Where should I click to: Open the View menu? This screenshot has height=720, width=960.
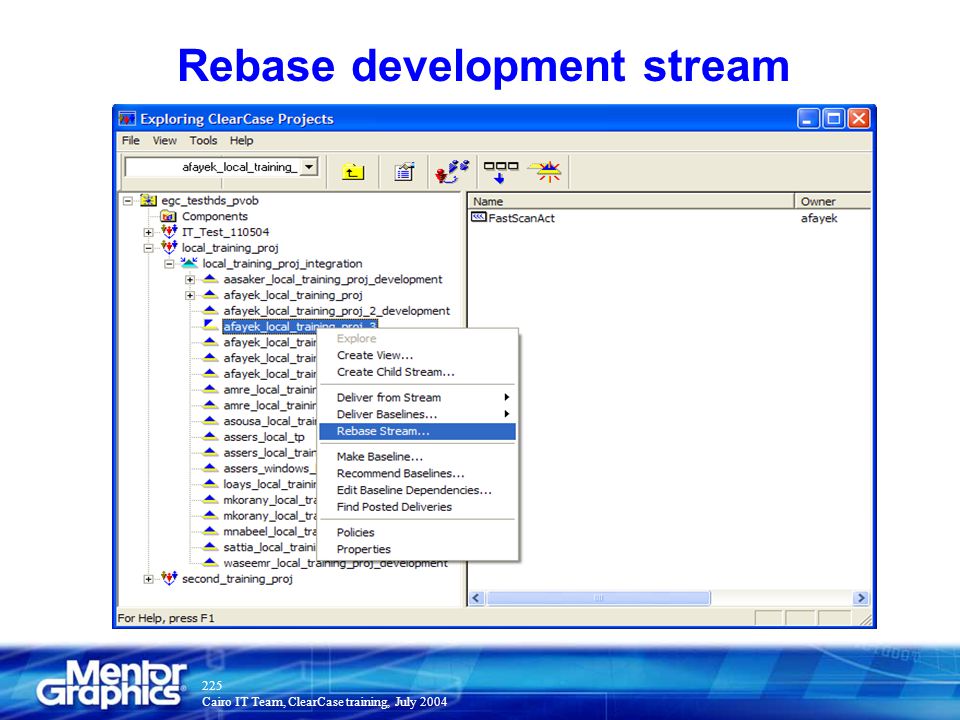(x=165, y=140)
